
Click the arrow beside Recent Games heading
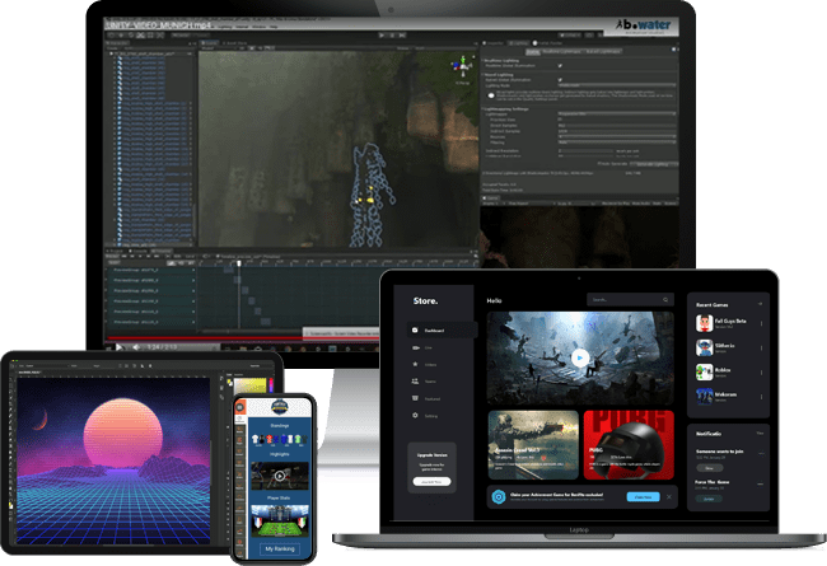click(760, 304)
